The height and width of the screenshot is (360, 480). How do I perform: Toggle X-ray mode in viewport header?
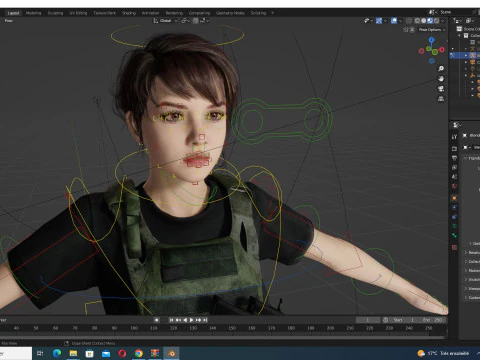tap(409, 21)
